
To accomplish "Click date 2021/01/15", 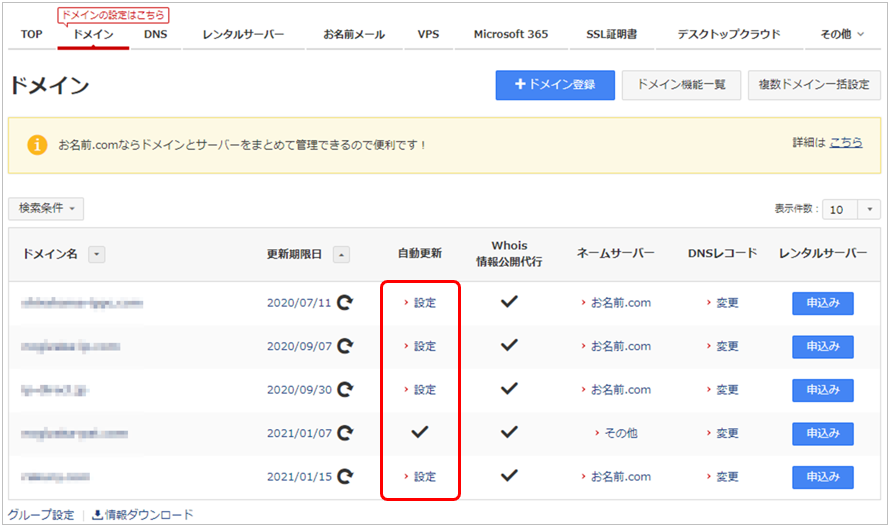I will (299, 477).
